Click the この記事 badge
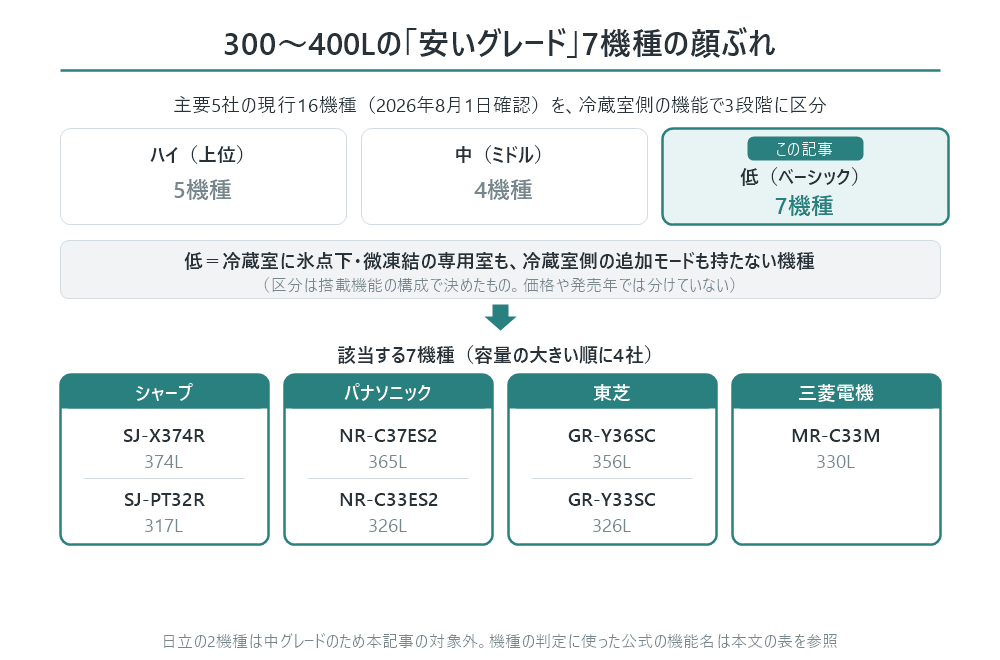1000x660 pixels. tap(805, 149)
